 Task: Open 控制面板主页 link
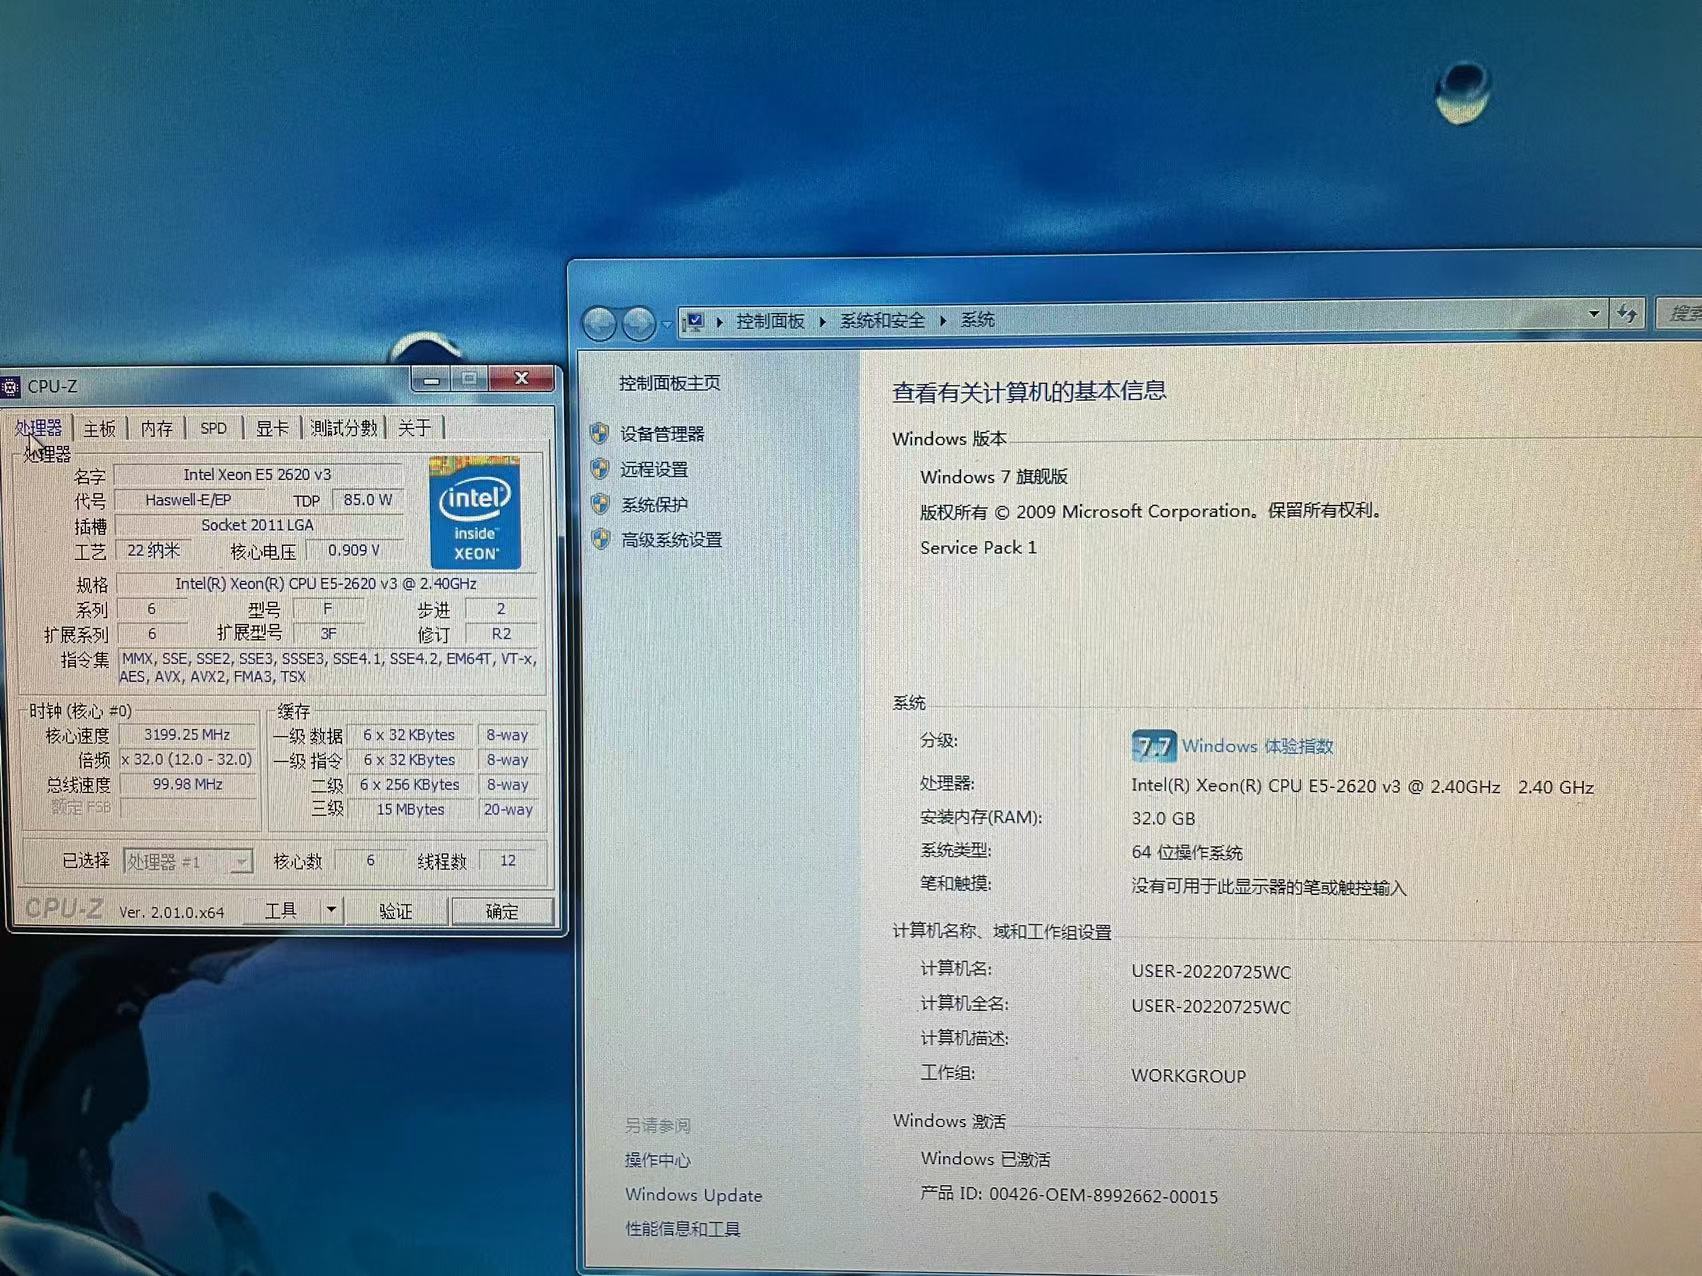click(669, 383)
